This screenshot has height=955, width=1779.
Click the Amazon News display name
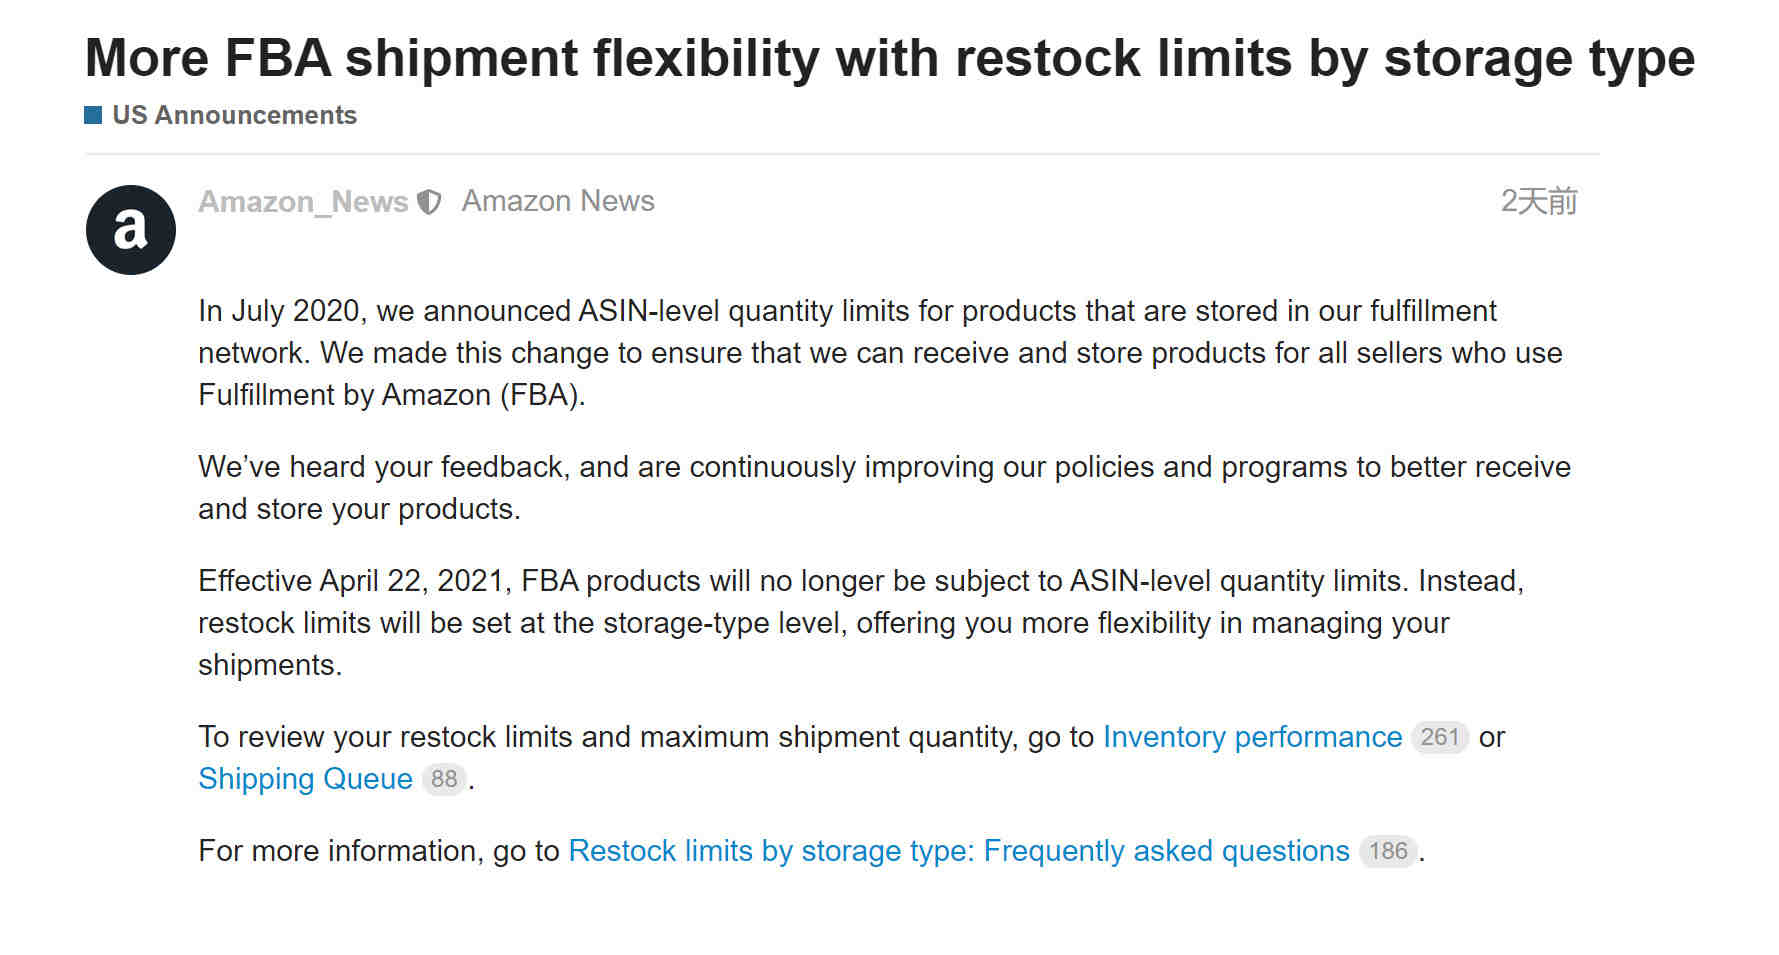point(558,201)
